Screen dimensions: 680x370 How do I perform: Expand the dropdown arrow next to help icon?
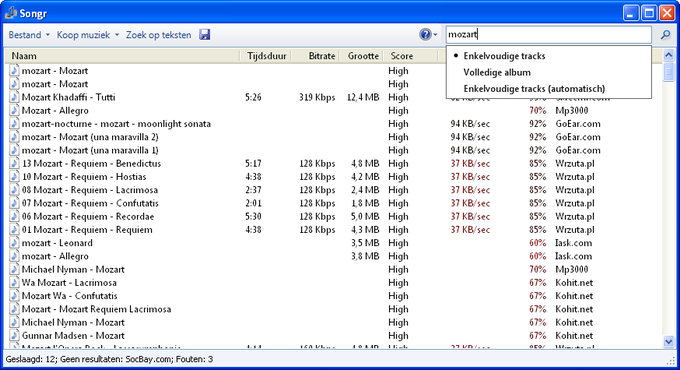pyautogui.click(x=435, y=35)
